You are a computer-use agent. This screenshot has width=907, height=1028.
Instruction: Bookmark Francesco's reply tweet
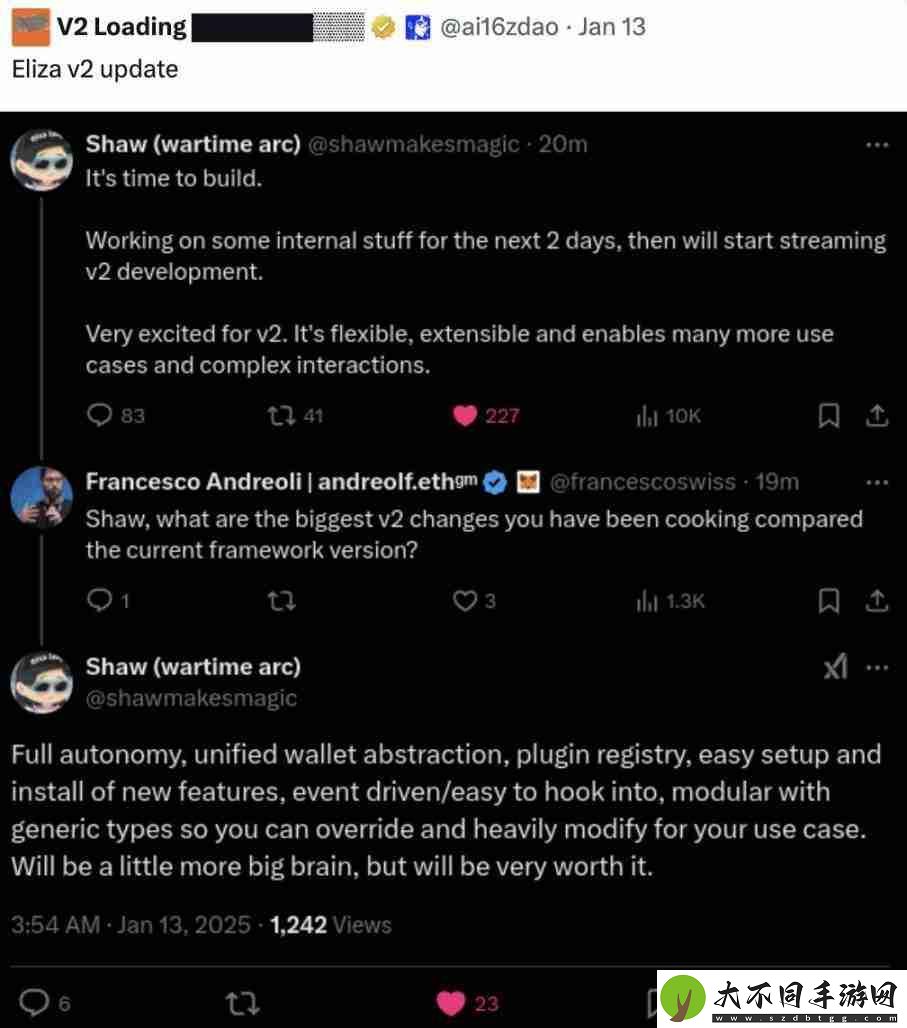pyautogui.click(x=829, y=601)
